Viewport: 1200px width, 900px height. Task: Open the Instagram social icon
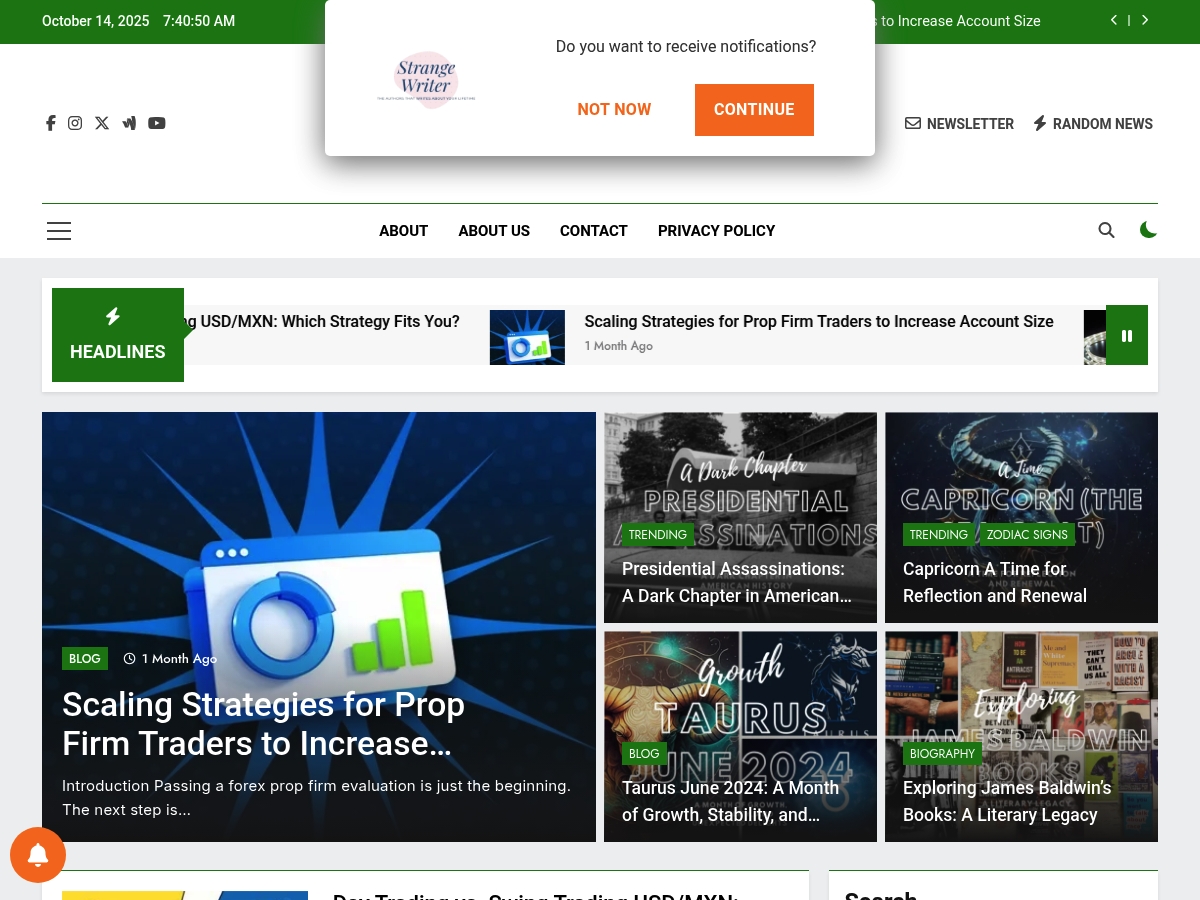coord(75,123)
